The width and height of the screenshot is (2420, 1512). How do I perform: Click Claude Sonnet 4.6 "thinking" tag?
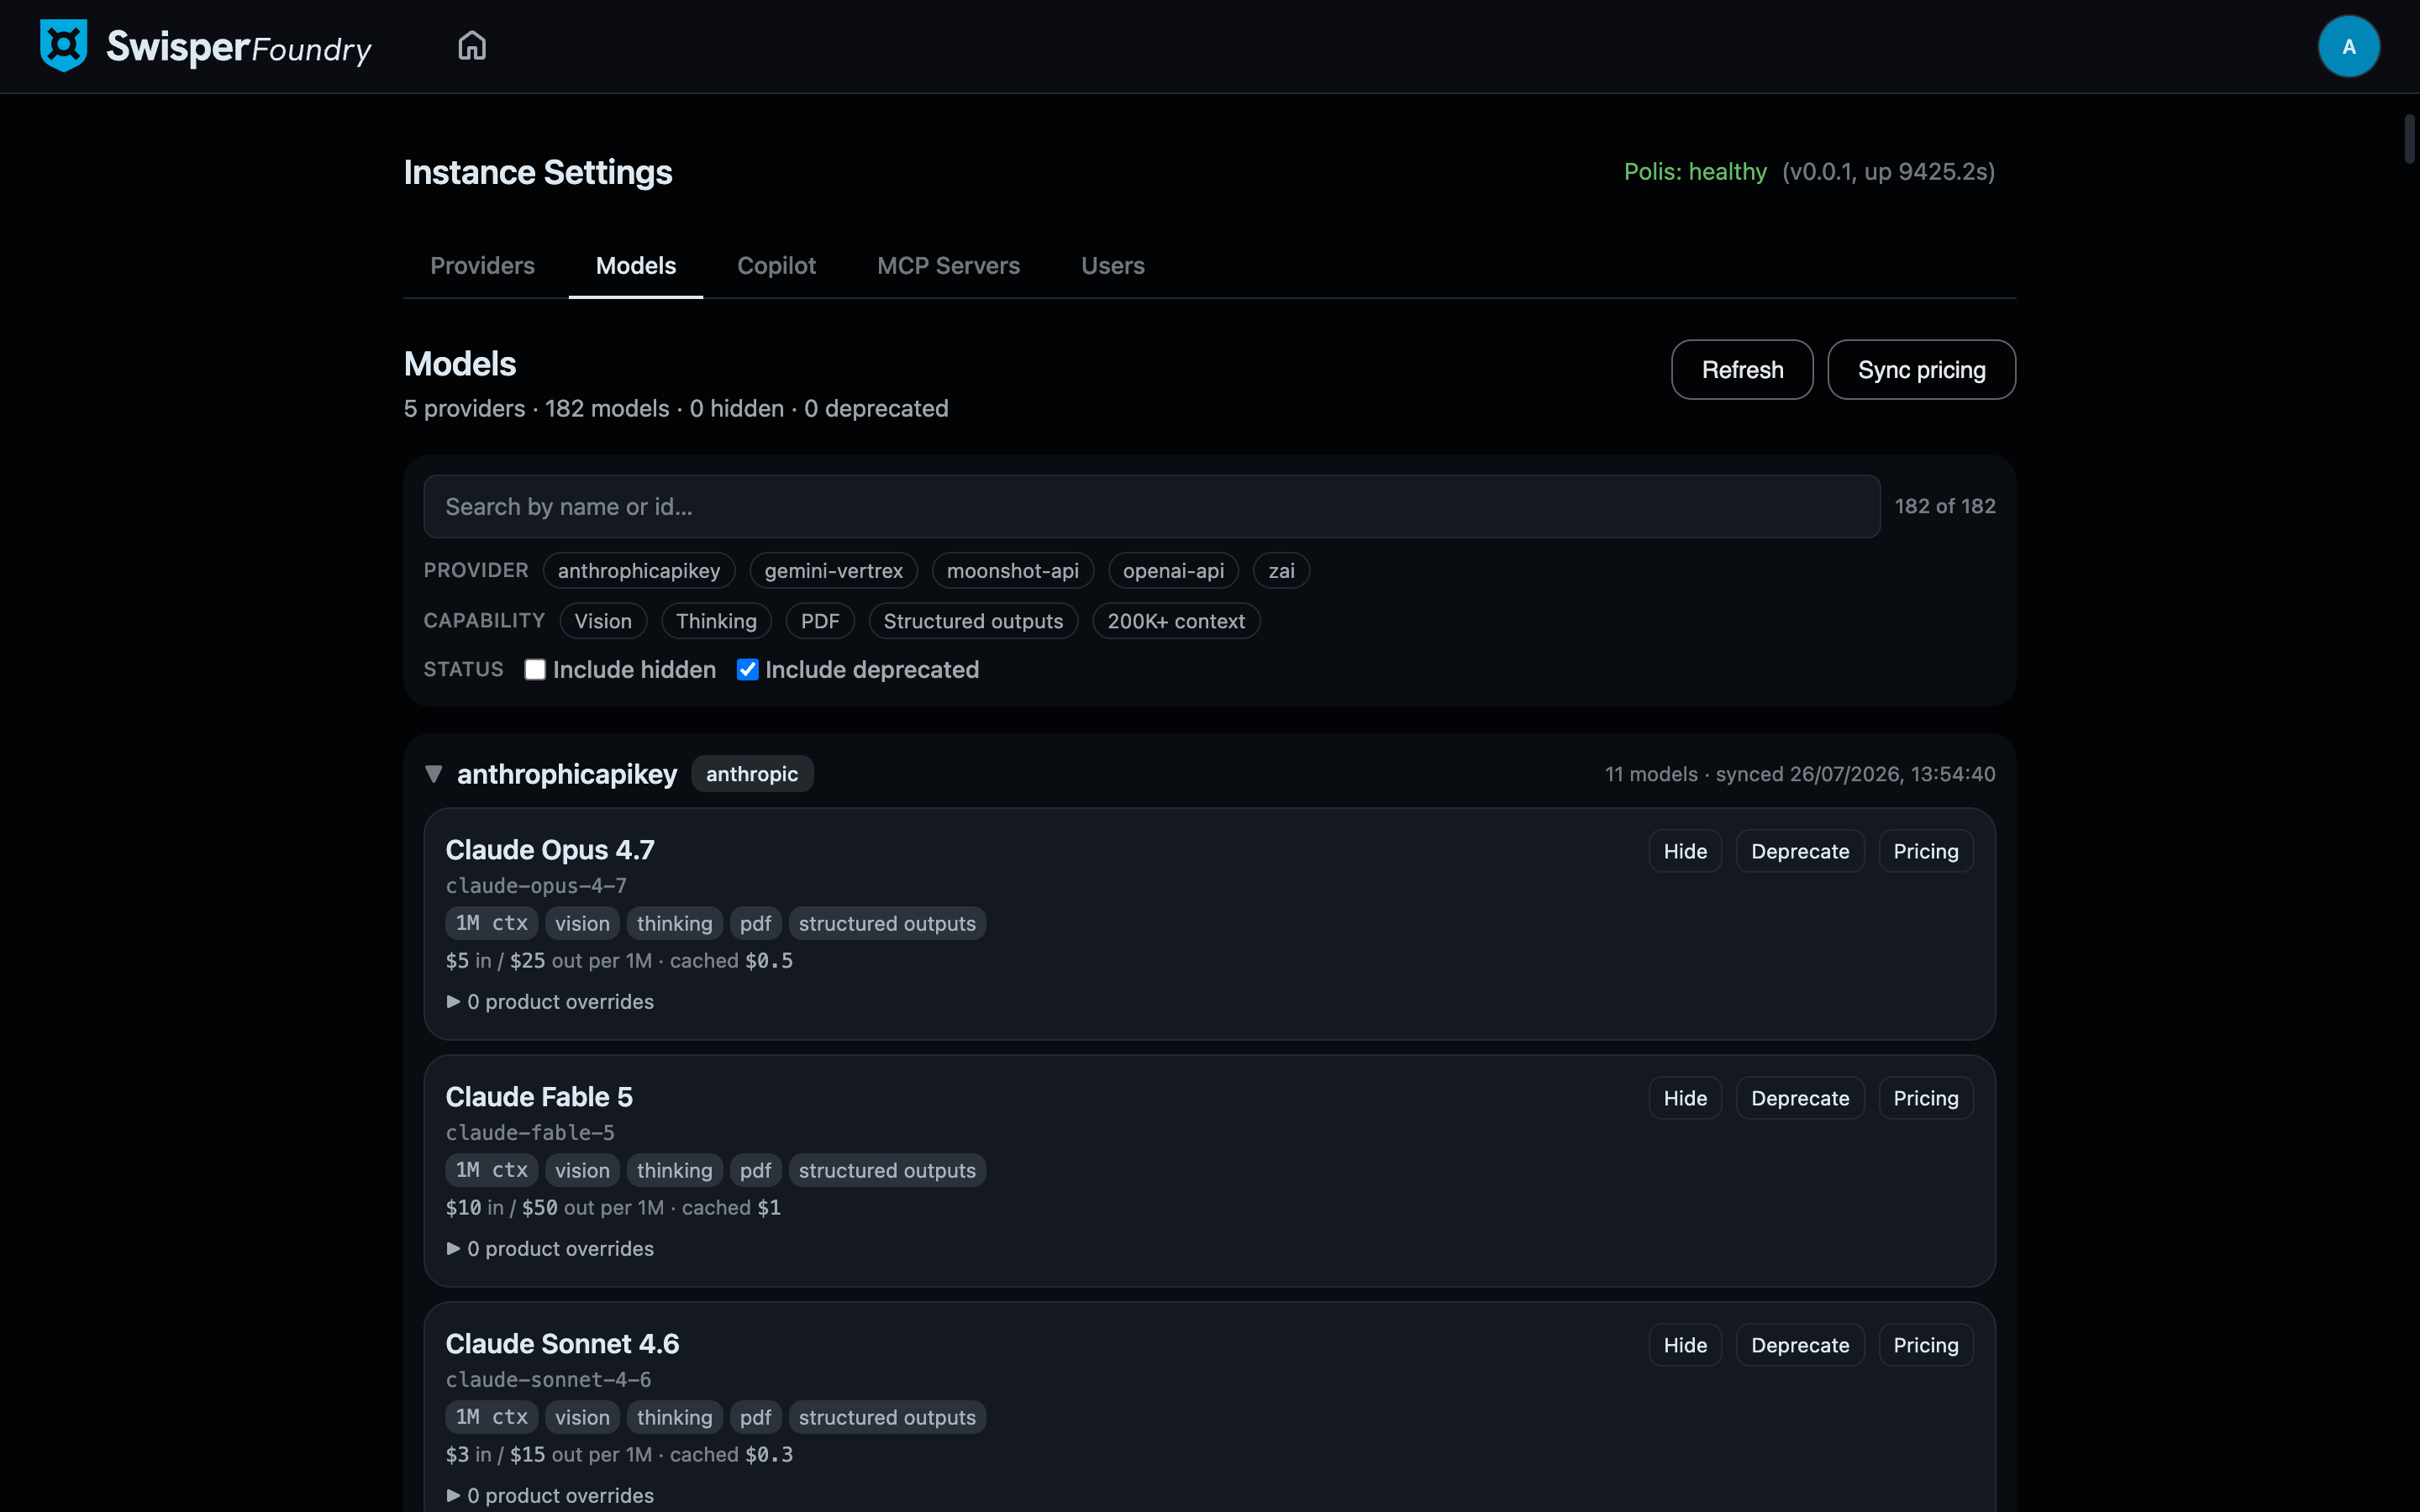coord(674,1417)
